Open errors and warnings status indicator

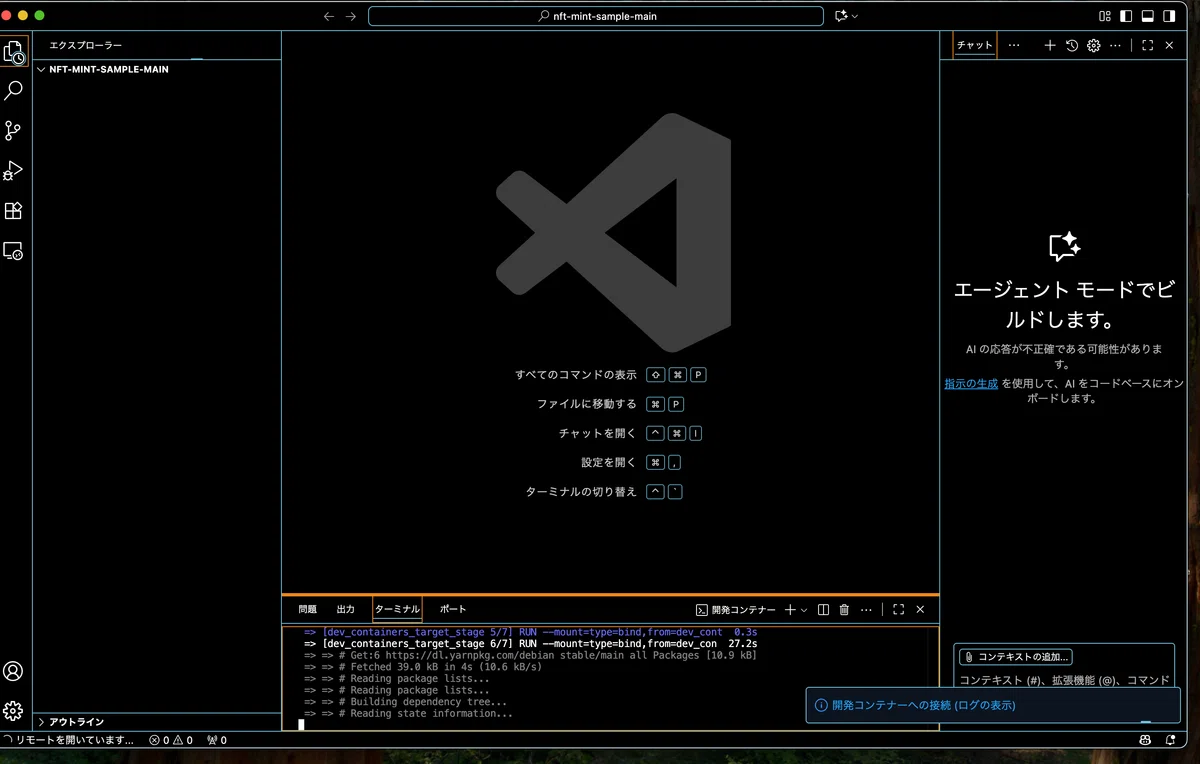click(x=171, y=740)
